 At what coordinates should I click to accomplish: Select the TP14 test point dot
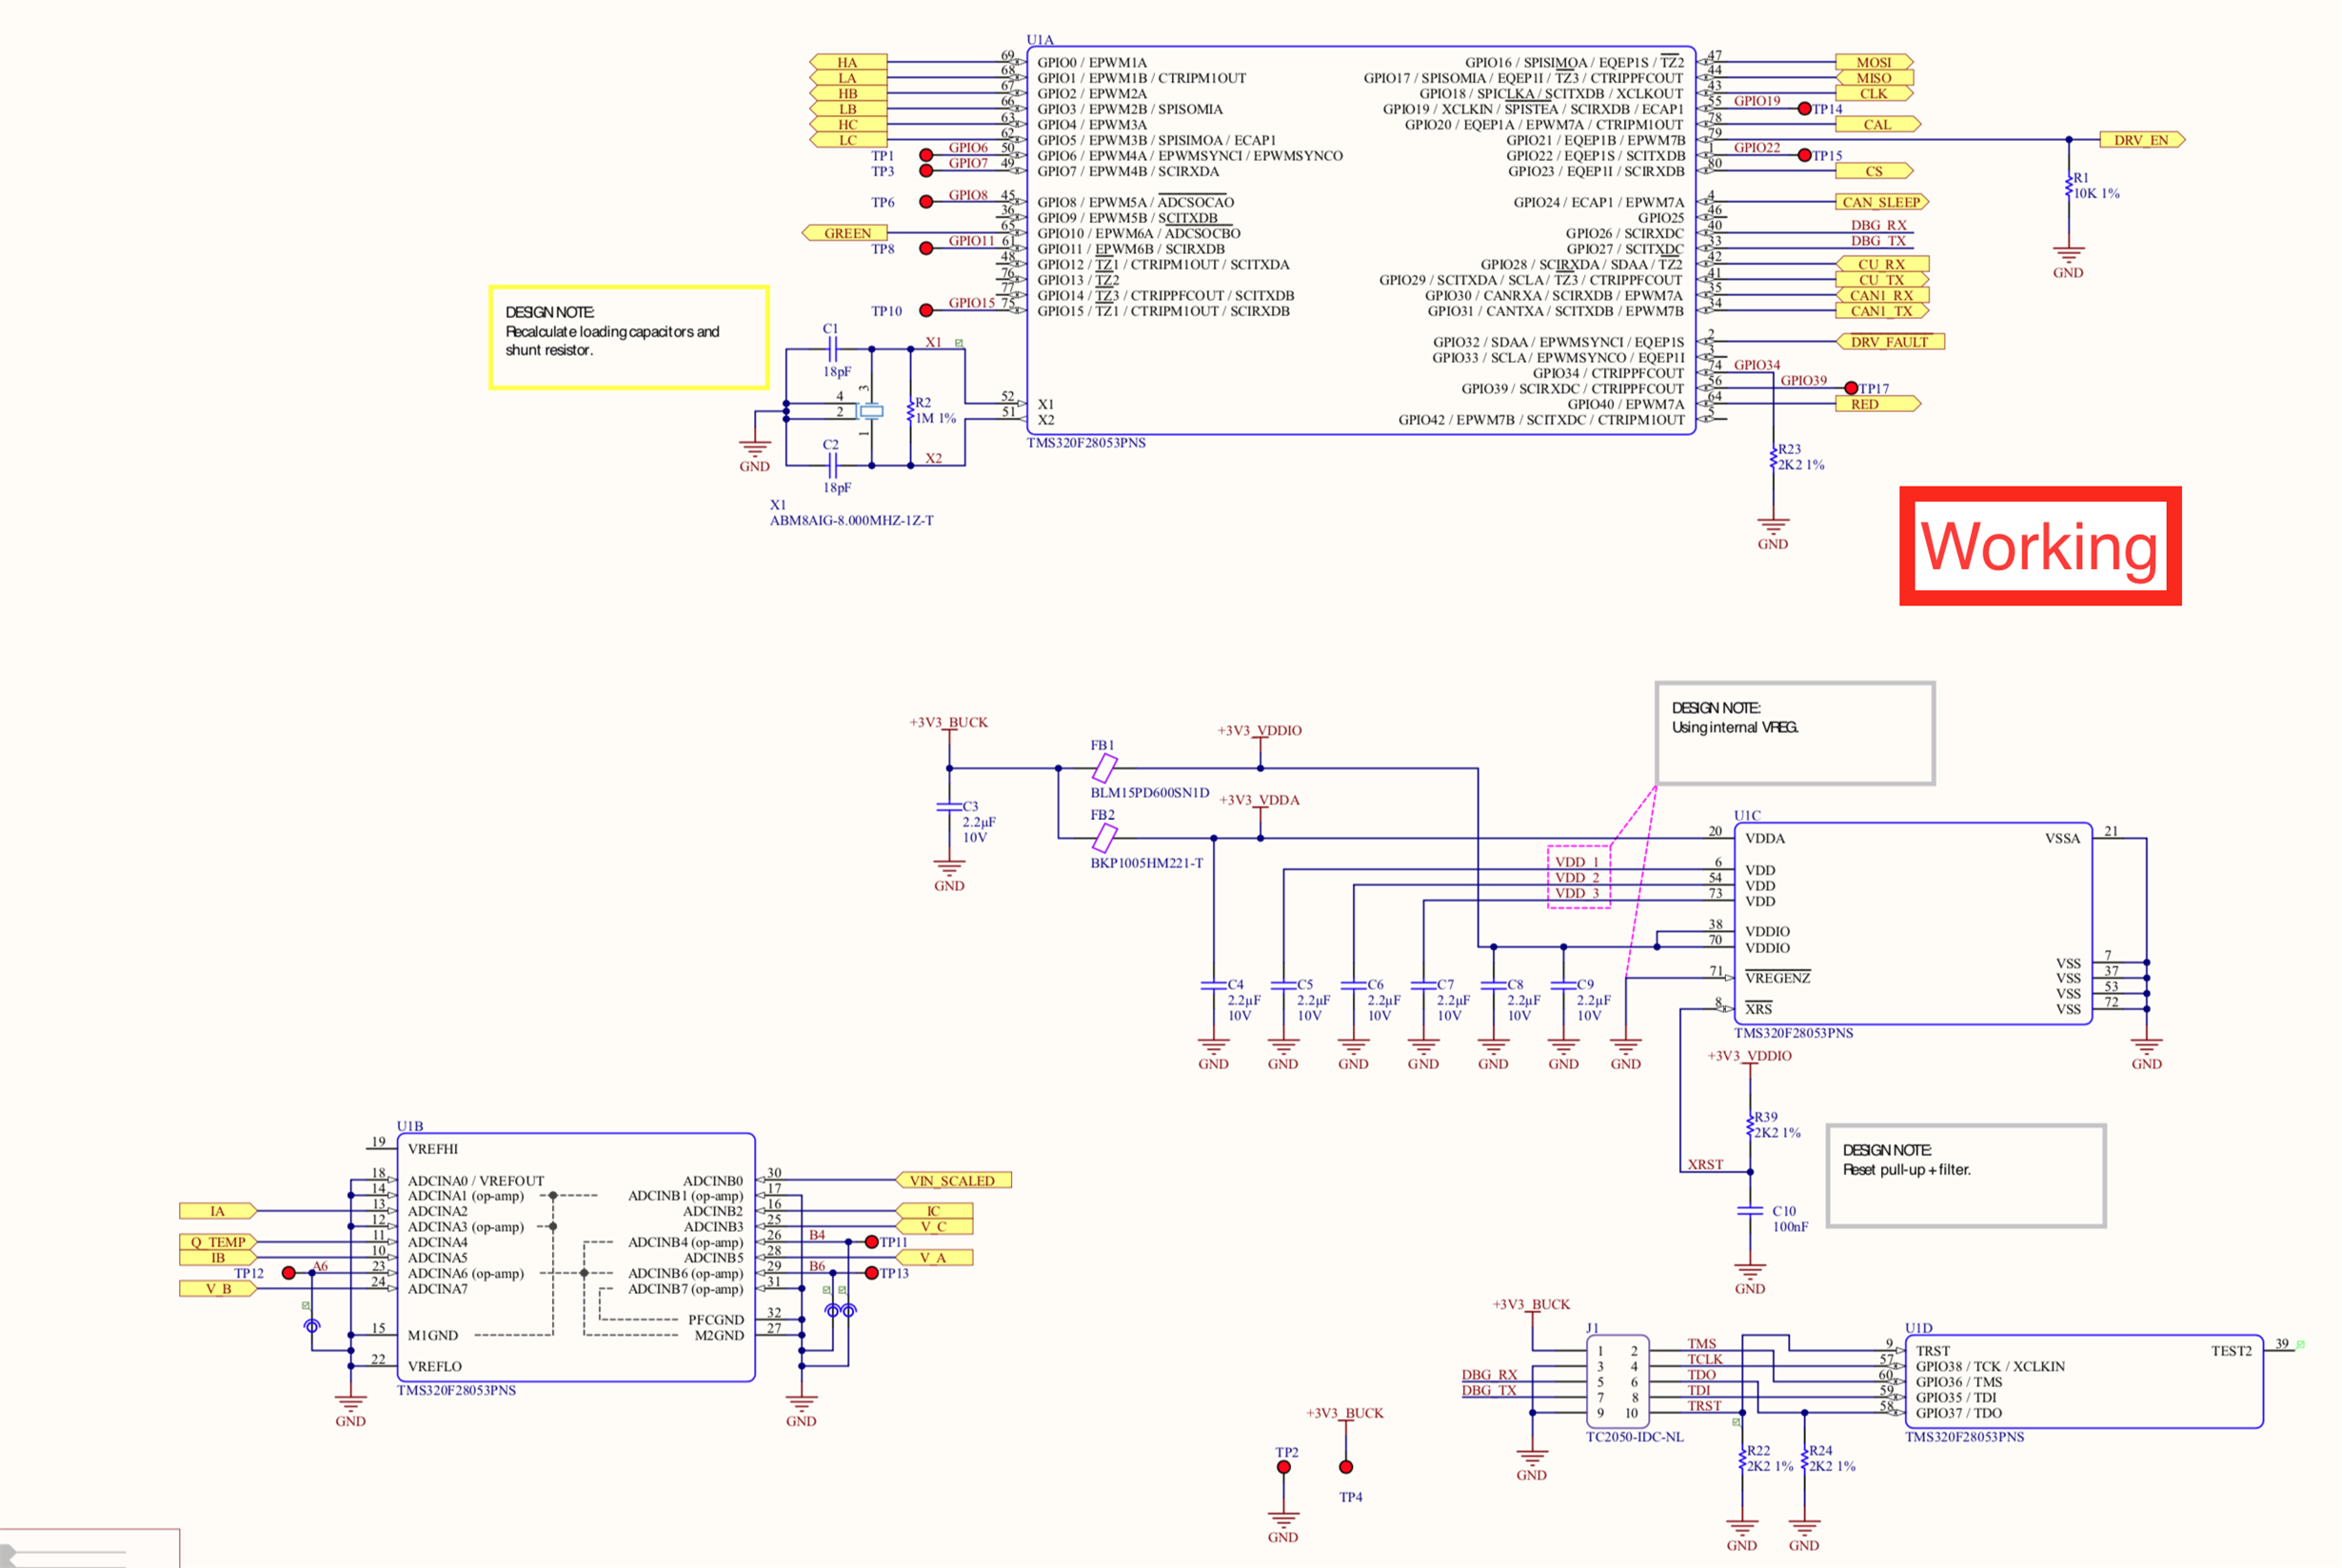(1804, 109)
